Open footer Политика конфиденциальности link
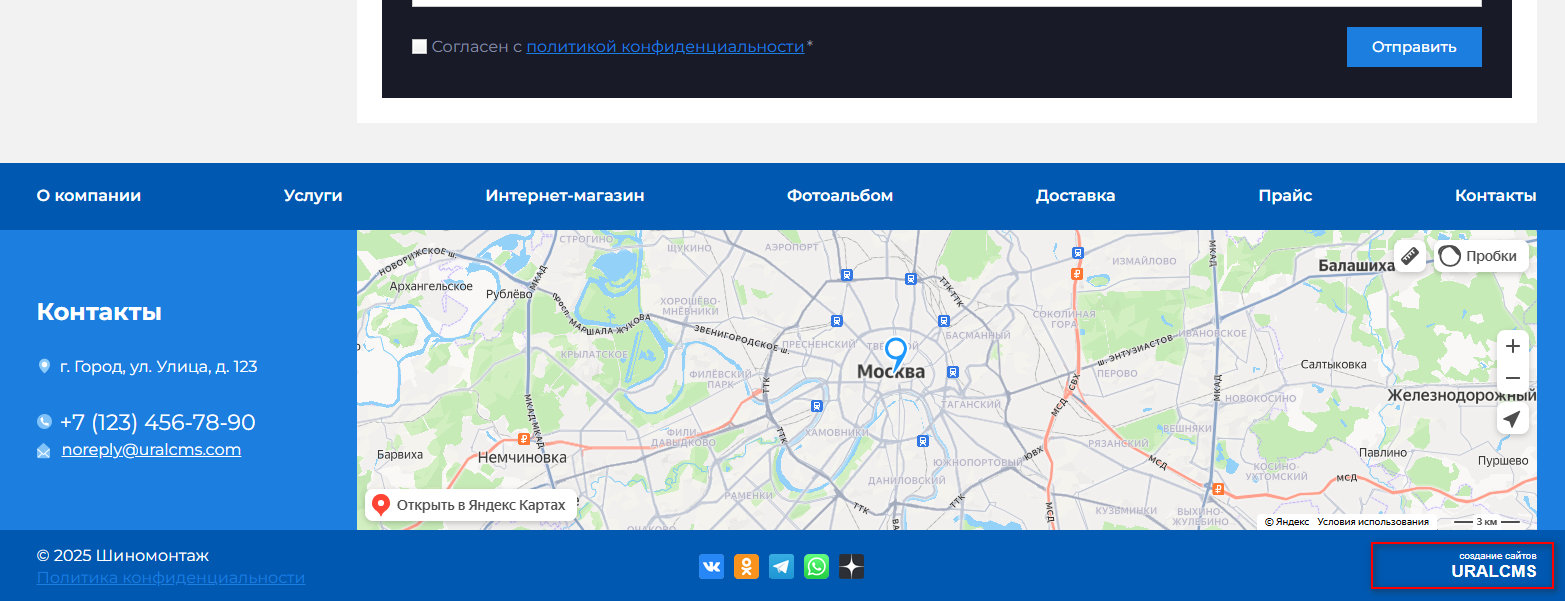Screen dimensions: 1565x601 point(171,578)
